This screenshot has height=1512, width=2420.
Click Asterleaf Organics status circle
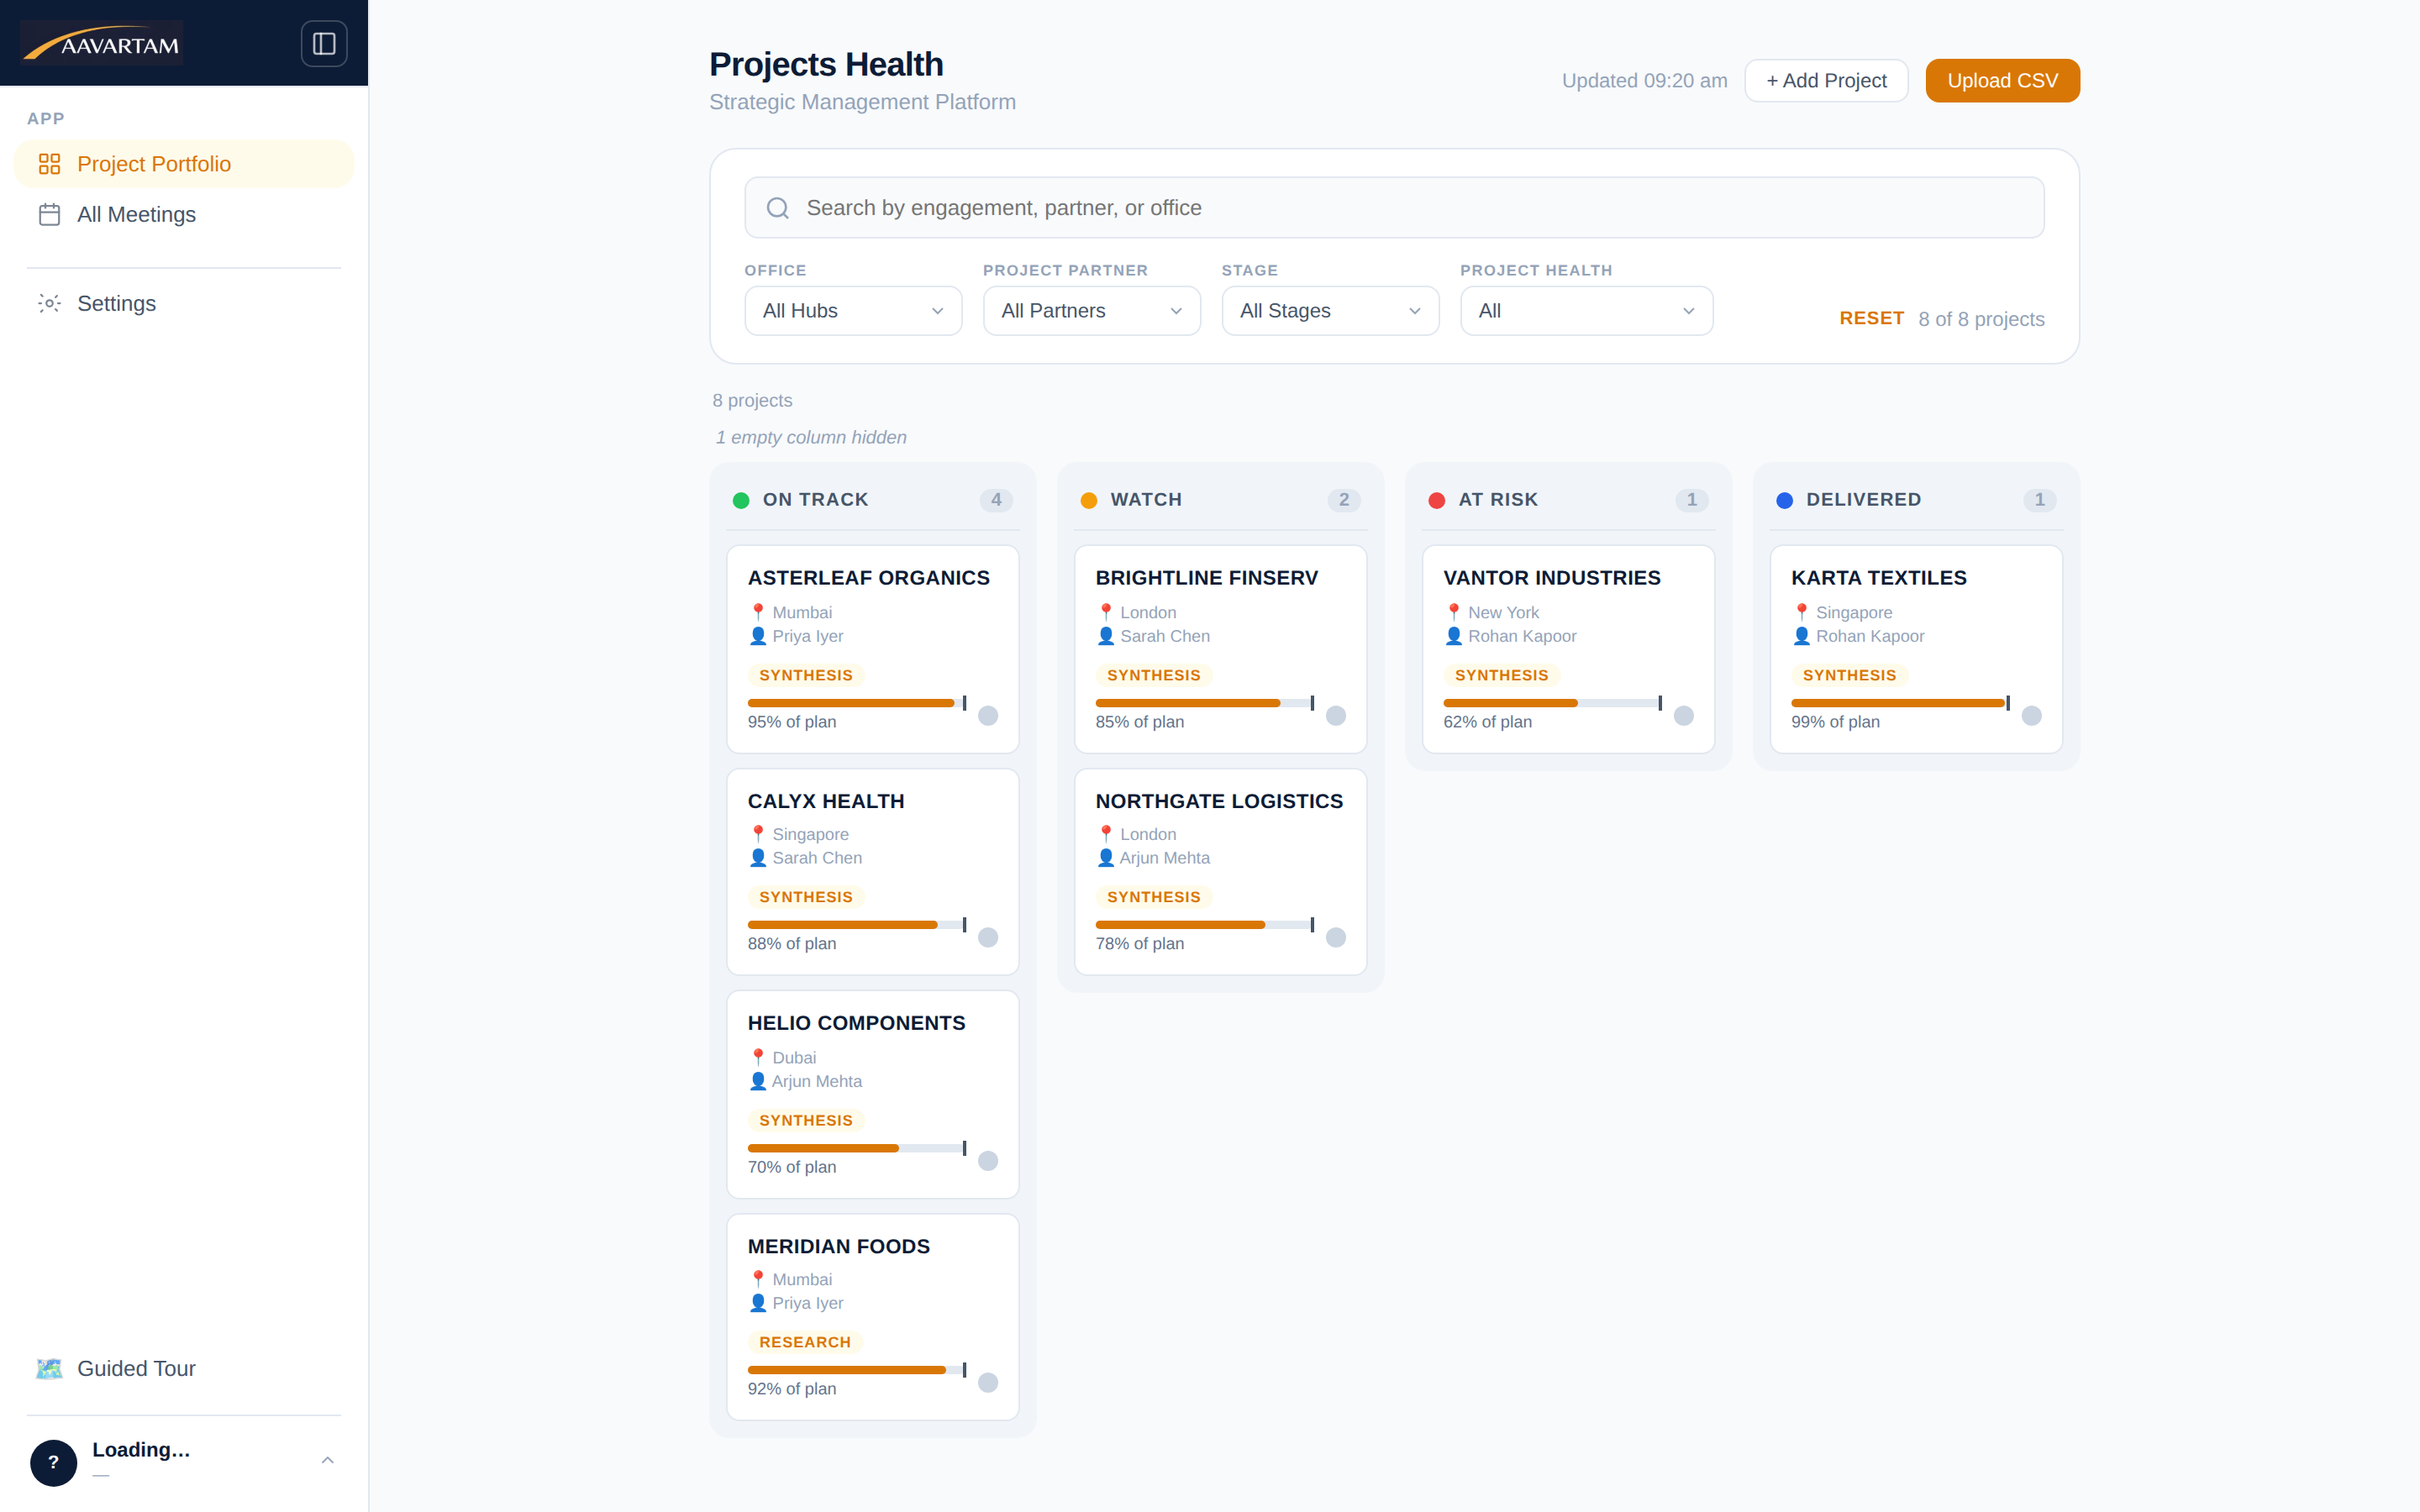point(988,715)
